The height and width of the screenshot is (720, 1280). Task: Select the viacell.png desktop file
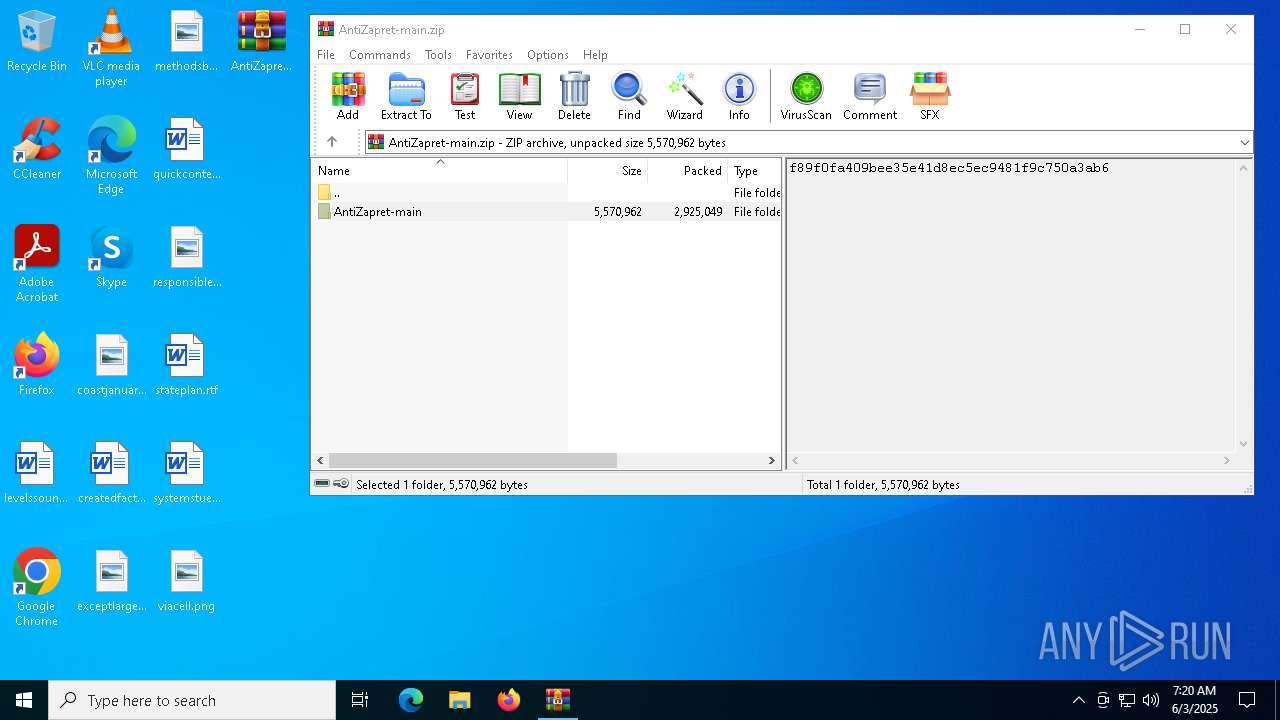186,581
